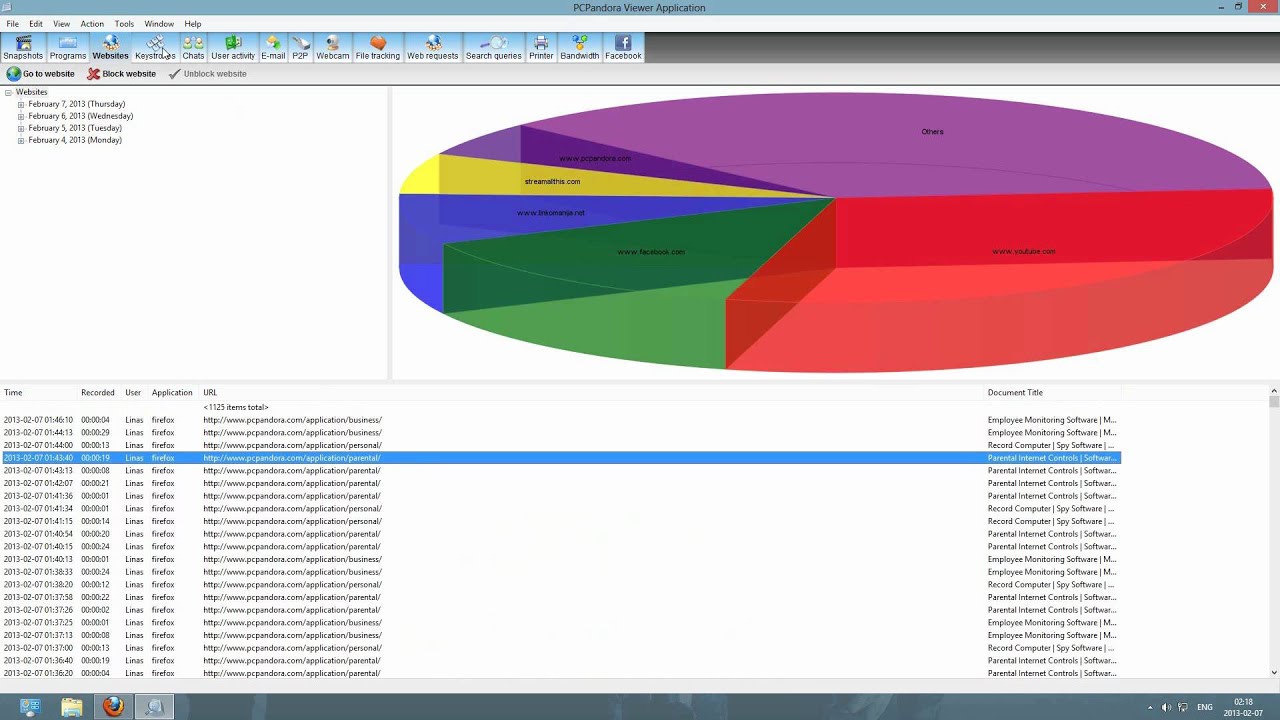The height and width of the screenshot is (720, 1280).
Task: Open the E-mail toolbar icon
Action: pos(273,47)
